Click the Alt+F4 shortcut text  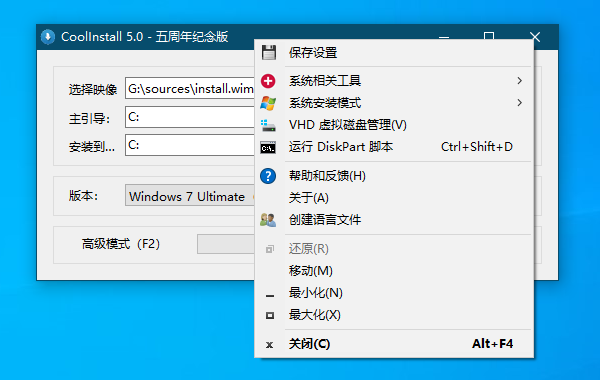pyautogui.click(x=492, y=344)
